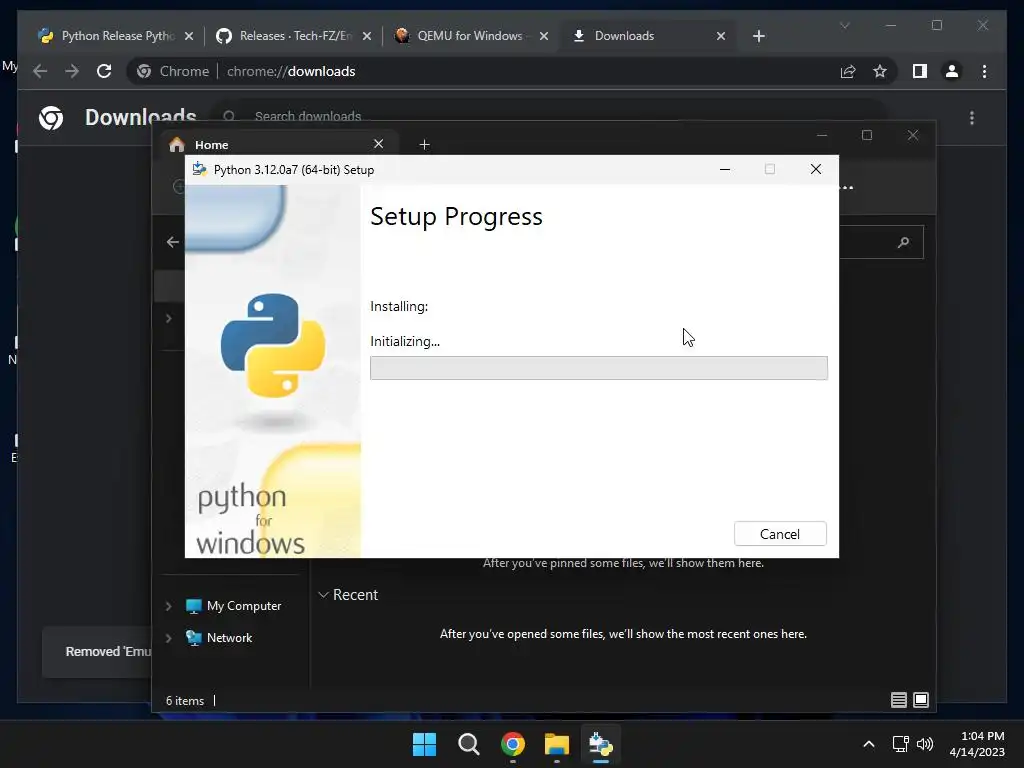The width and height of the screenshot is (1024, 768).
Task: Open volume control tray icon
Action: (925, 744)
